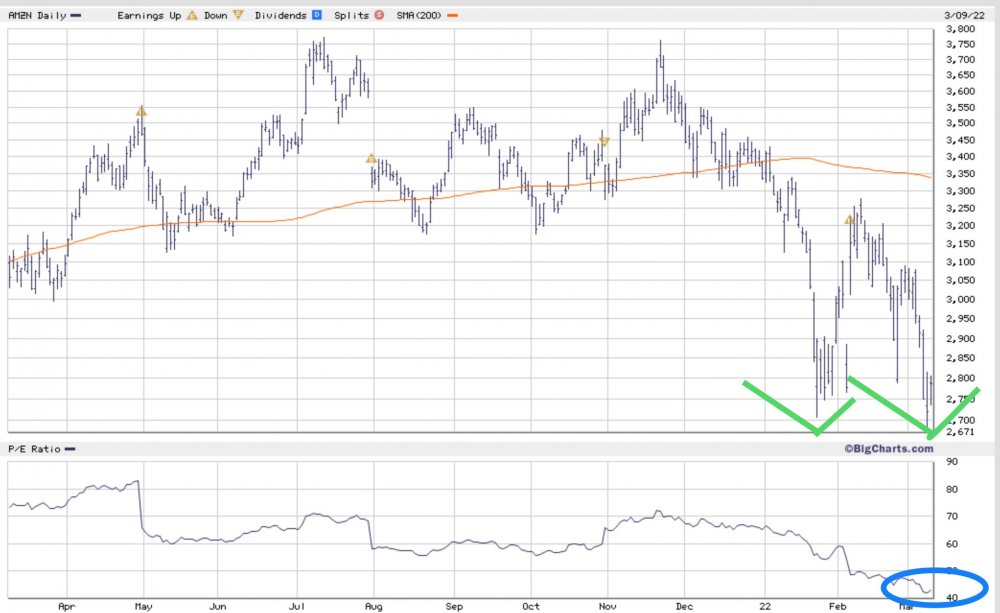
Task: Click the 3,750 price axis label
Action: 960,44
